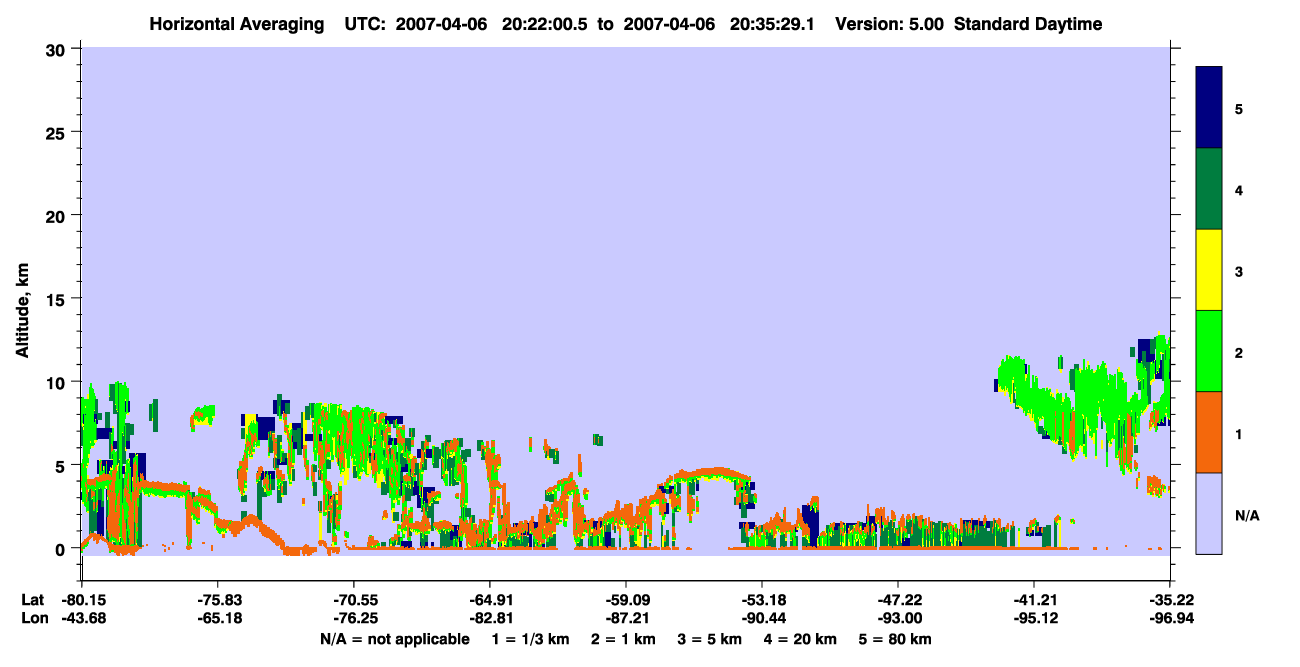
Task: Click longitude value -87.21
Action: point(626,618)
